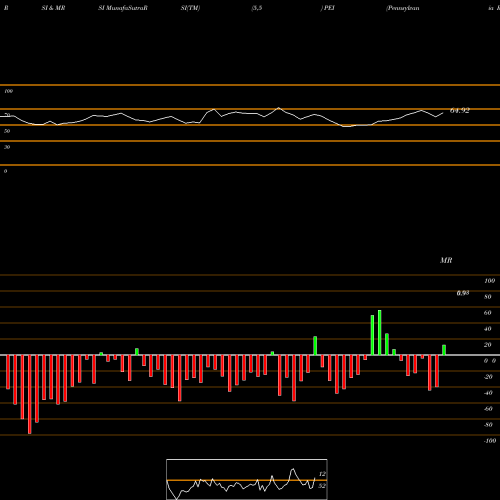This screenshot has width=500, height=500.
Task: Click the last green bar on the MR histogram
Action: 444,350
